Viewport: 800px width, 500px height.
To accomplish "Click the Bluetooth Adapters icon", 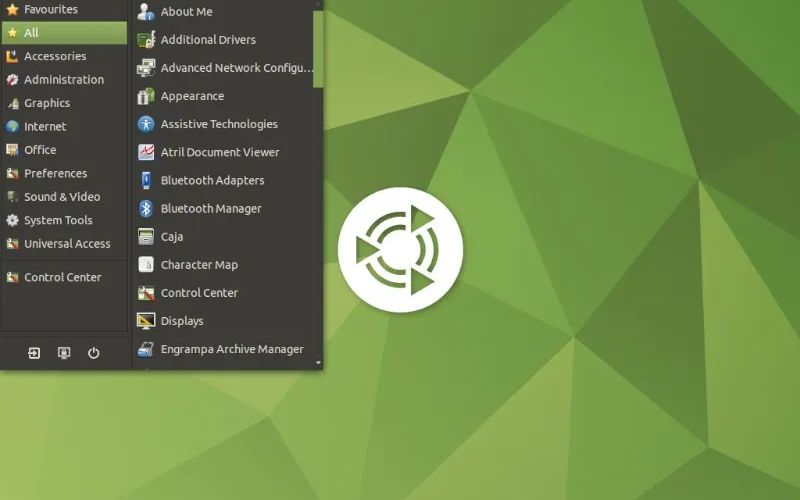I will tap(146, 180).
